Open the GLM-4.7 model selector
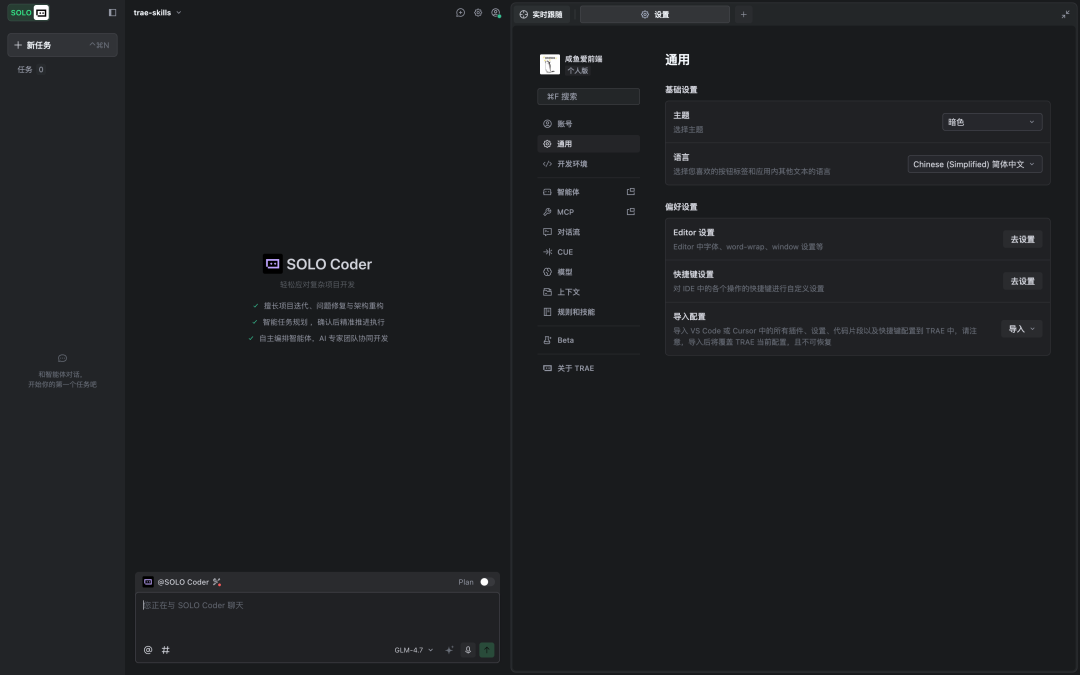The image size is (1080, 675). [413, 650]
